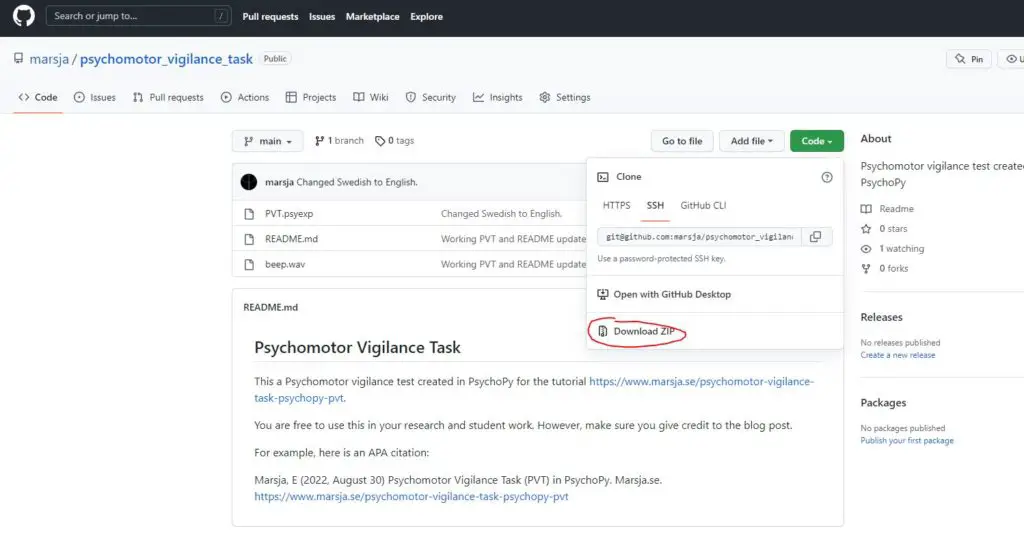Open the marsja owner link
1024x548 pixels.
[x=49, y=59]
